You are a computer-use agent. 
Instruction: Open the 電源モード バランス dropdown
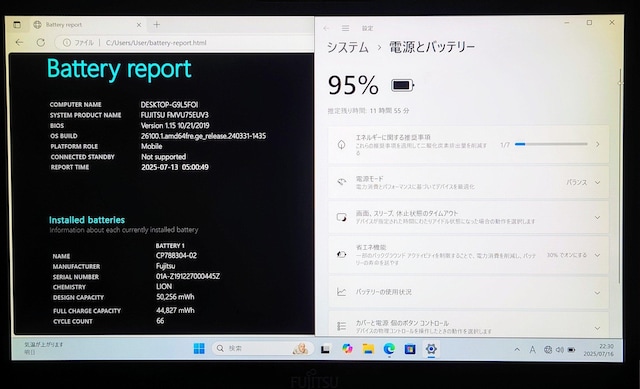(x=583, y=182)
